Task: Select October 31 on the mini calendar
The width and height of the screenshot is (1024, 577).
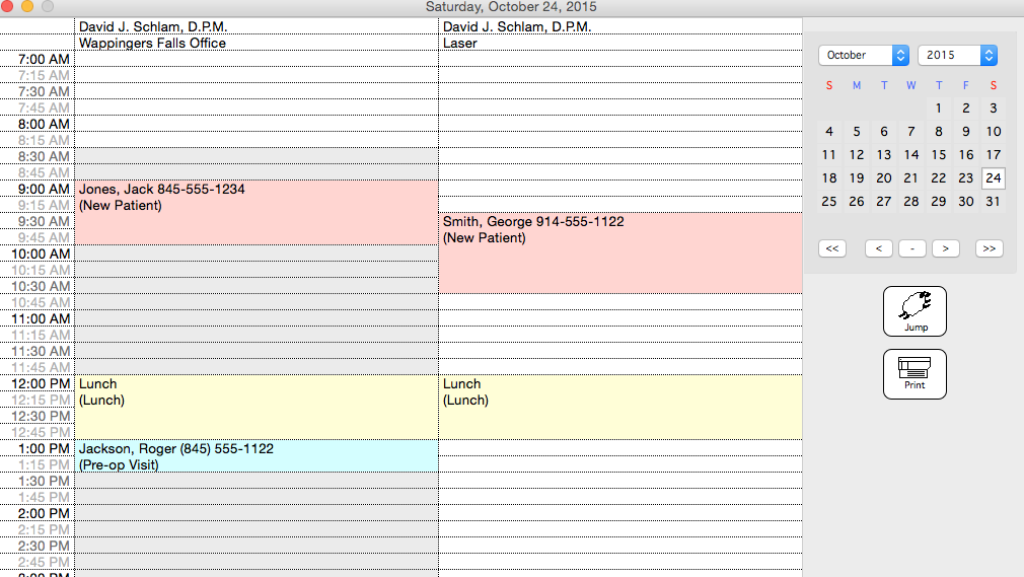Action: pos(993,201)
